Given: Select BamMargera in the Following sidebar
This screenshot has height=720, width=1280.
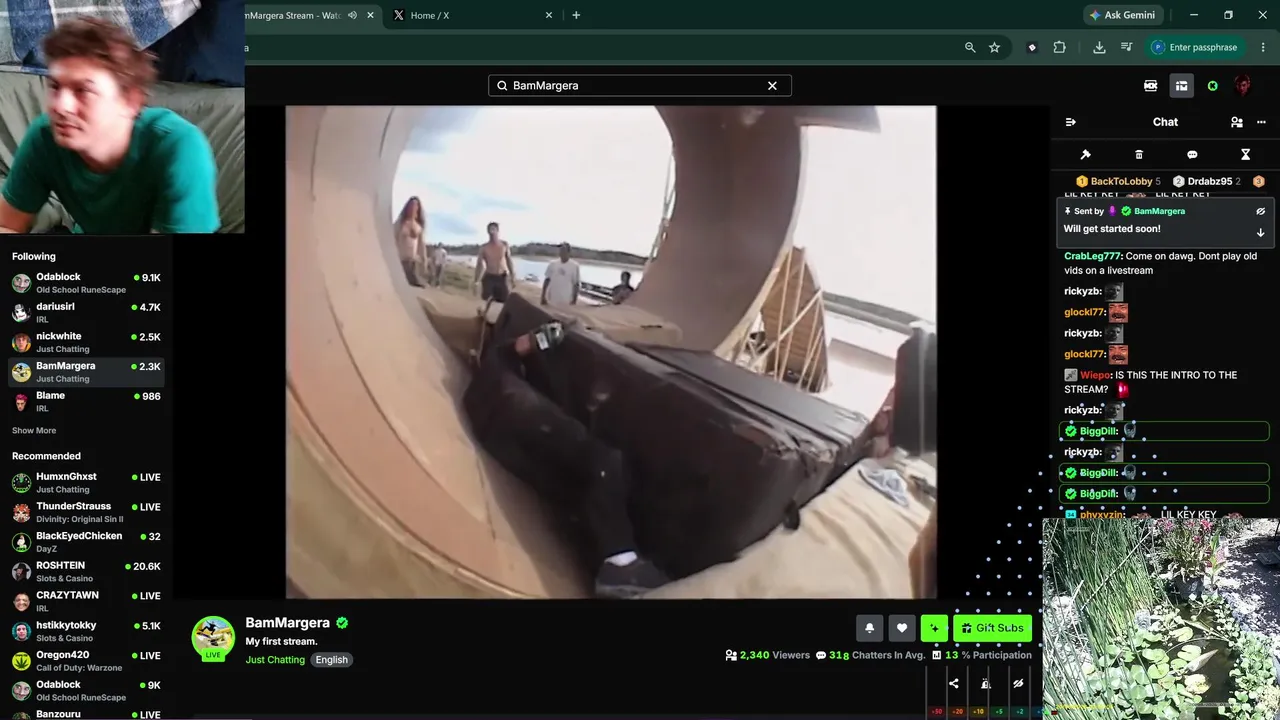Looking at the screenshot, I should click(86, 372).
